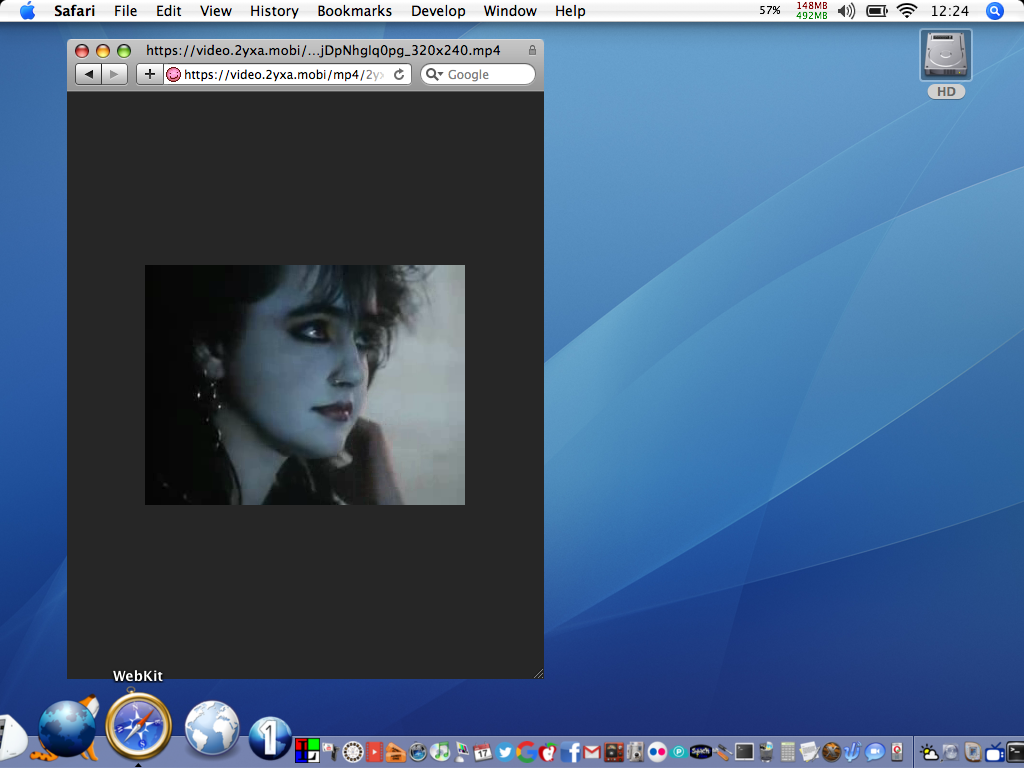The width and height of the screenshot is (1024, 768).
Task: Reload the page using the refresh icon
Action: click(399, 74)
